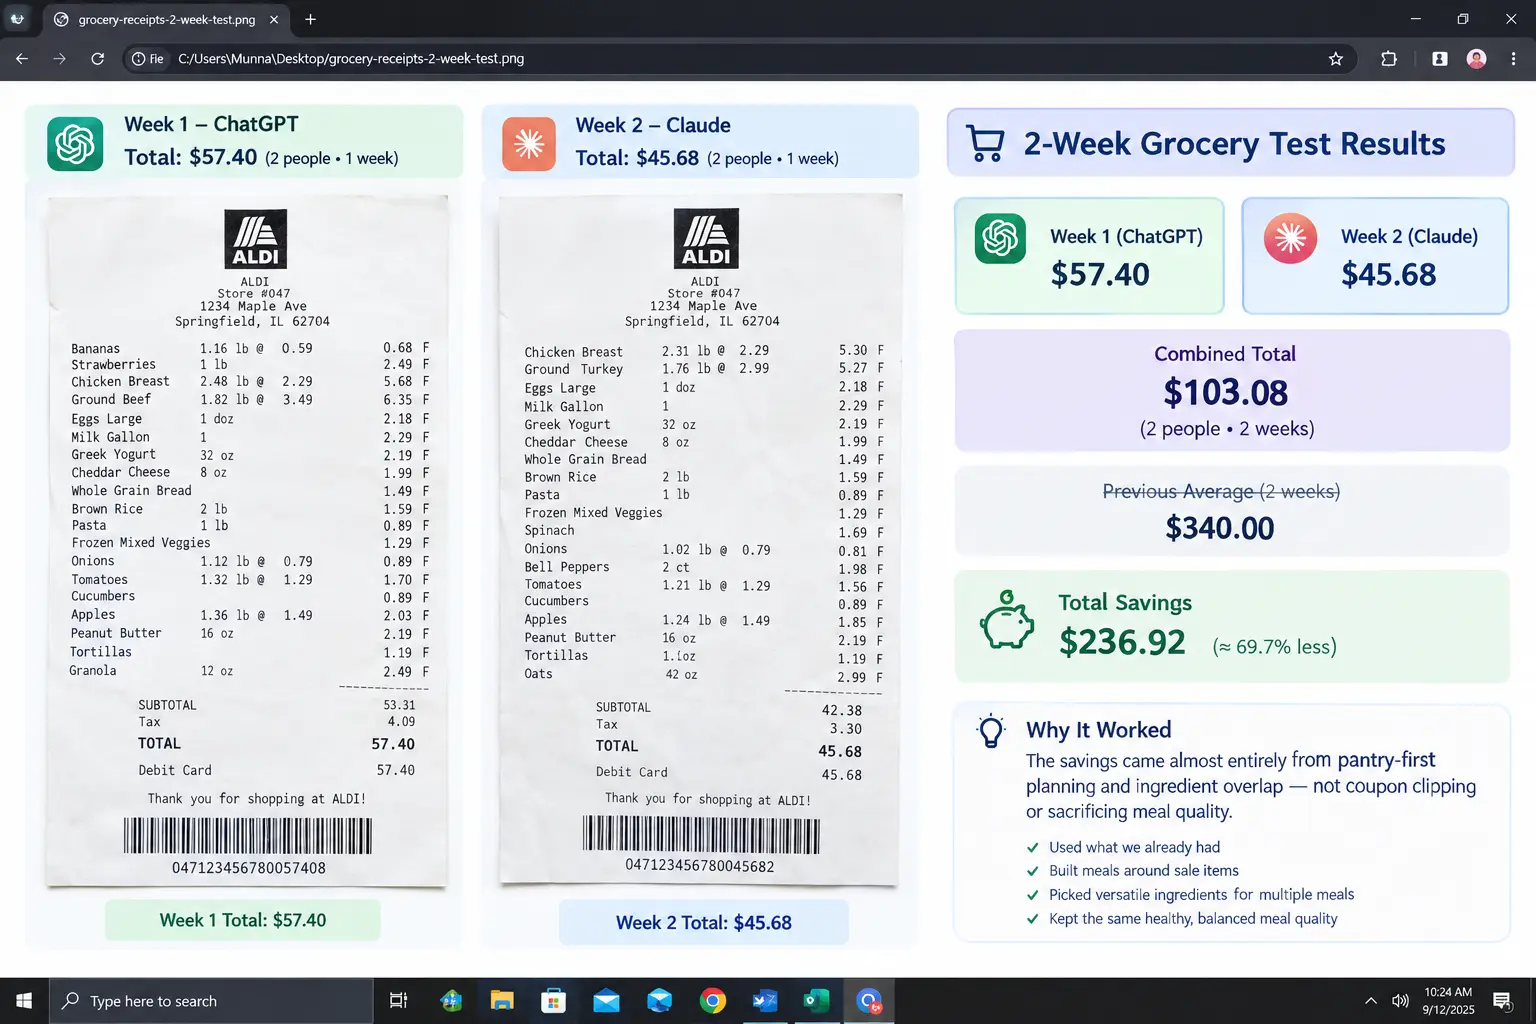Click the Week 2 receipt barcode
The height and width of the screenshot is (1024, 1536).
701,835
